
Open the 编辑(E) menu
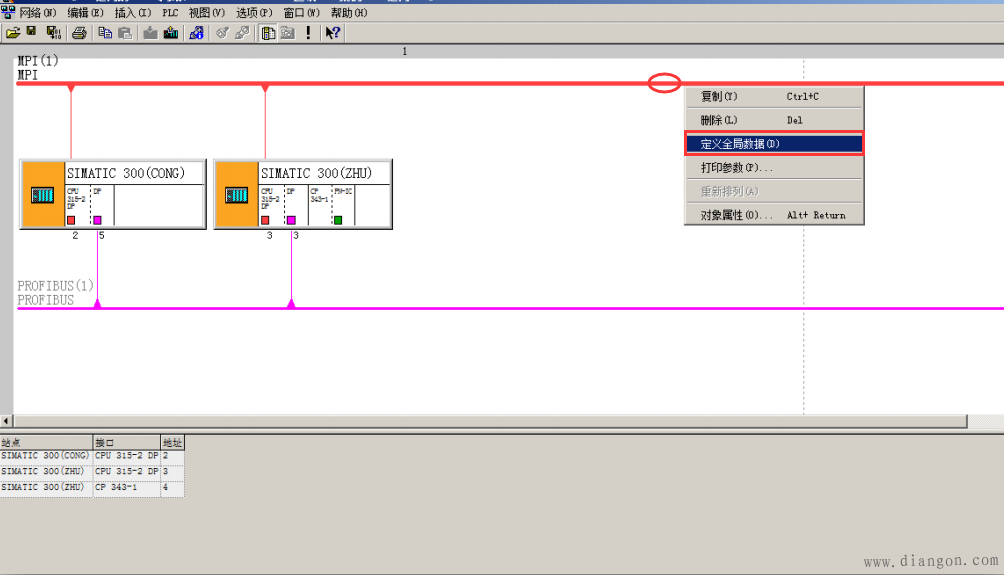(x=85, y=13)
